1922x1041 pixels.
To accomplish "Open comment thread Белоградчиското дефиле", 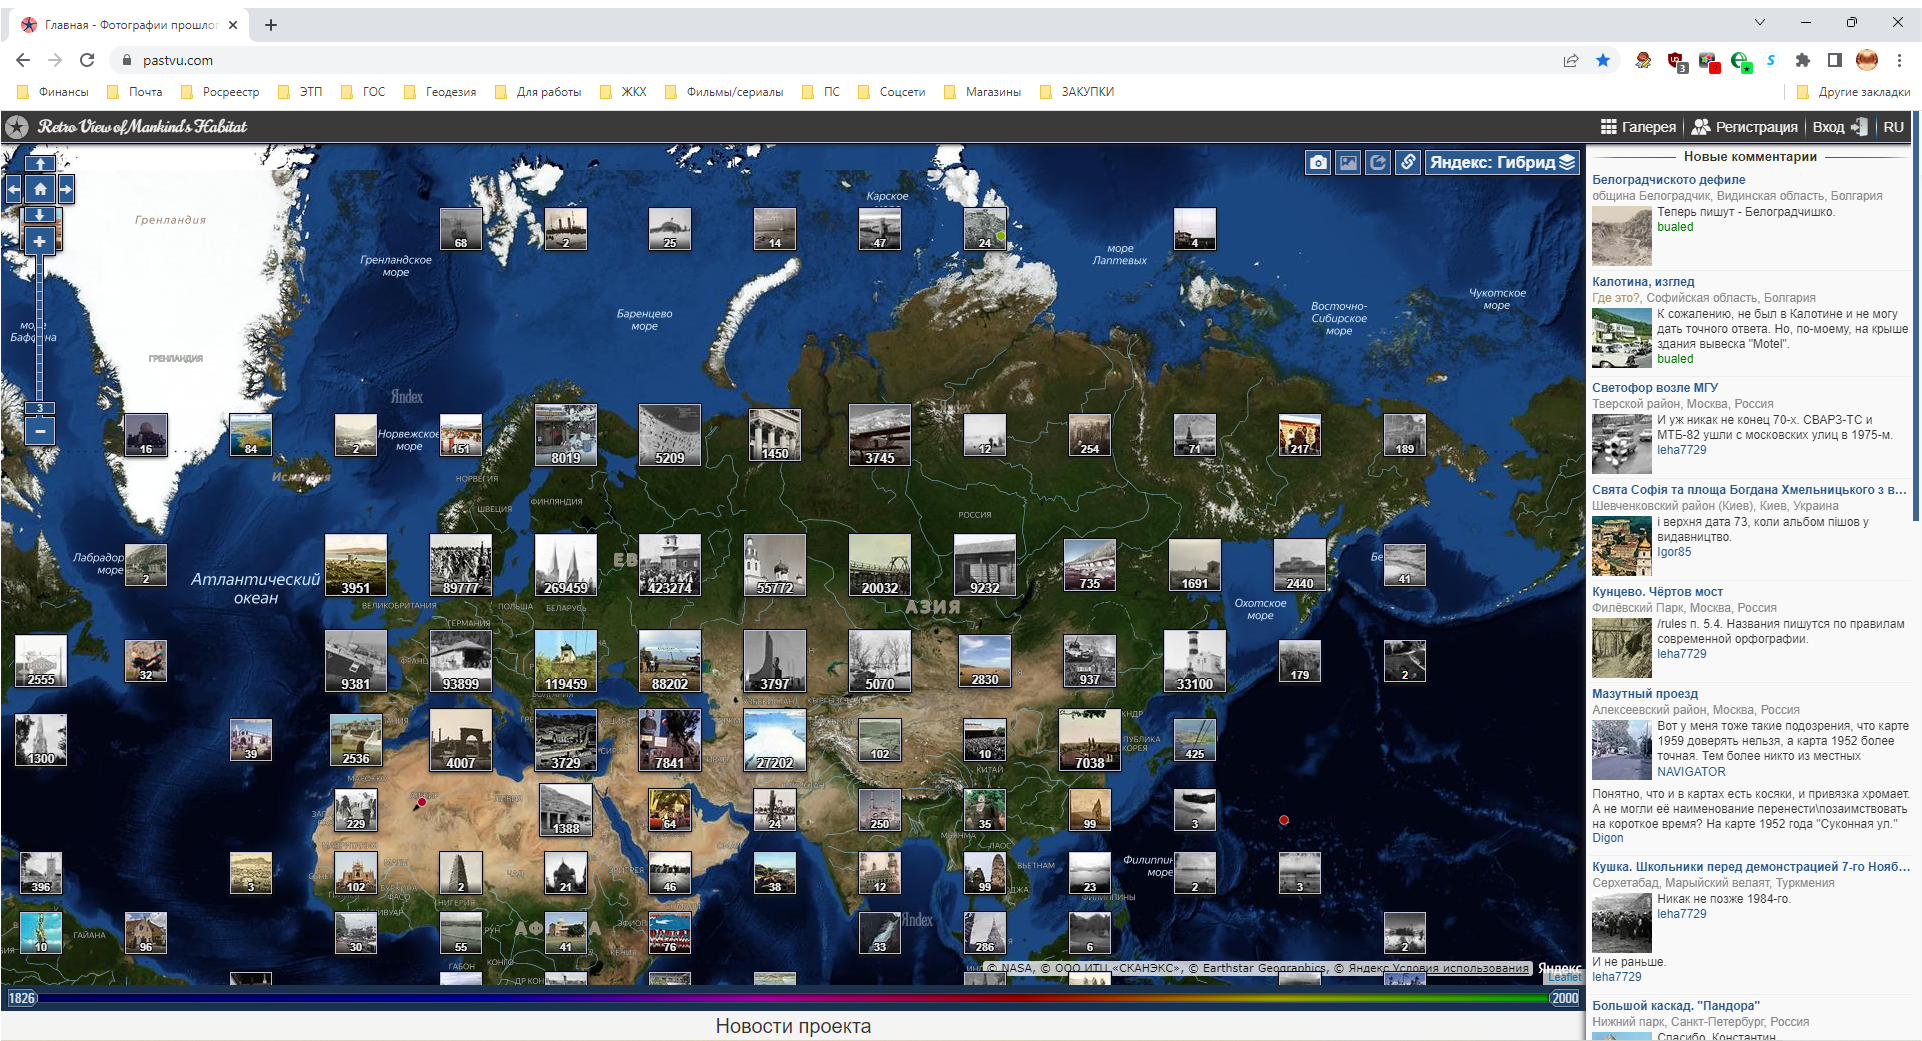I will 1668,180.
